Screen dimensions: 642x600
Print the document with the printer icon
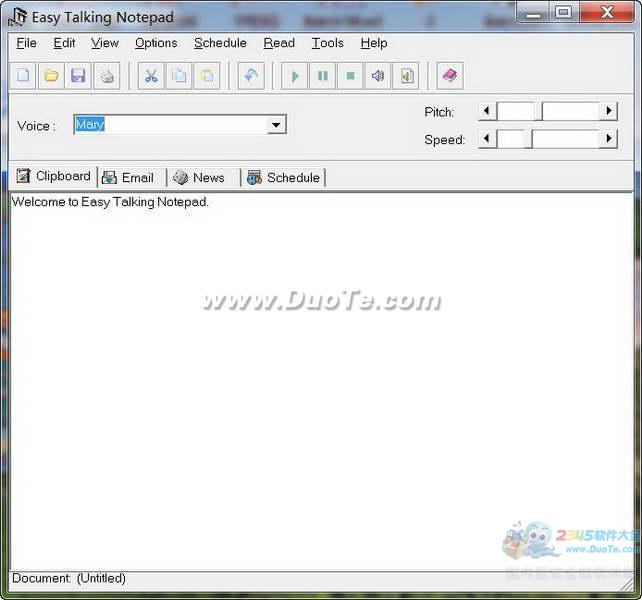[x=107, y=76]
